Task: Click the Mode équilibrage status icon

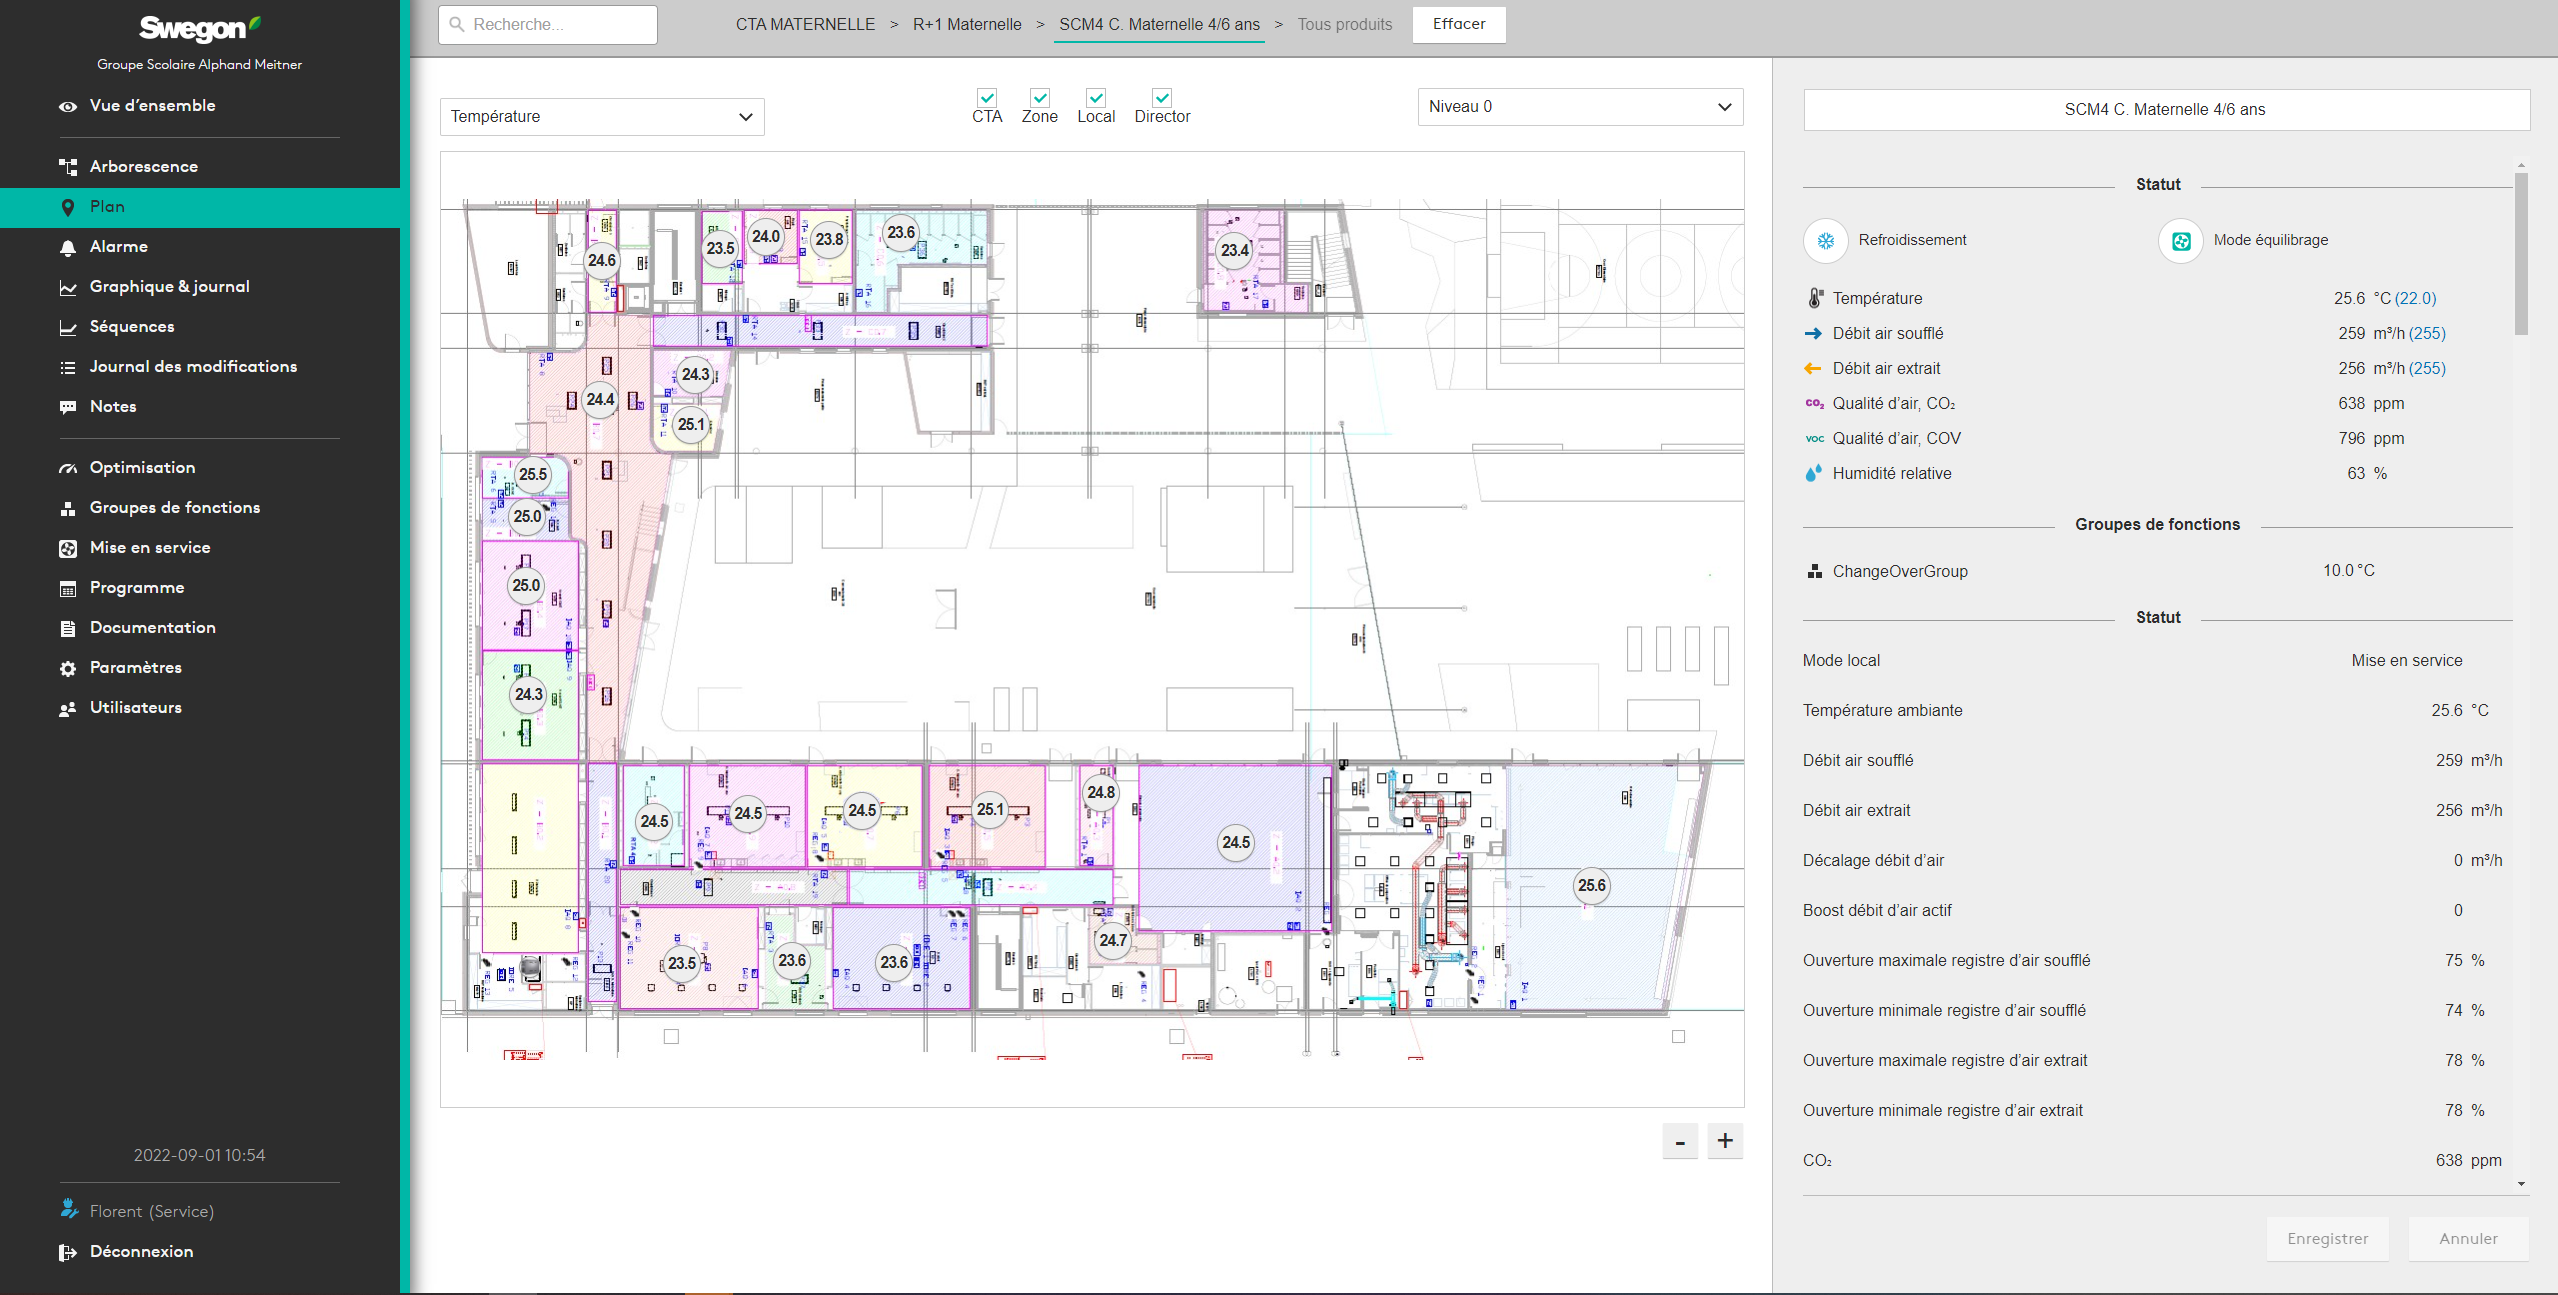Action: pos(2181,241)
